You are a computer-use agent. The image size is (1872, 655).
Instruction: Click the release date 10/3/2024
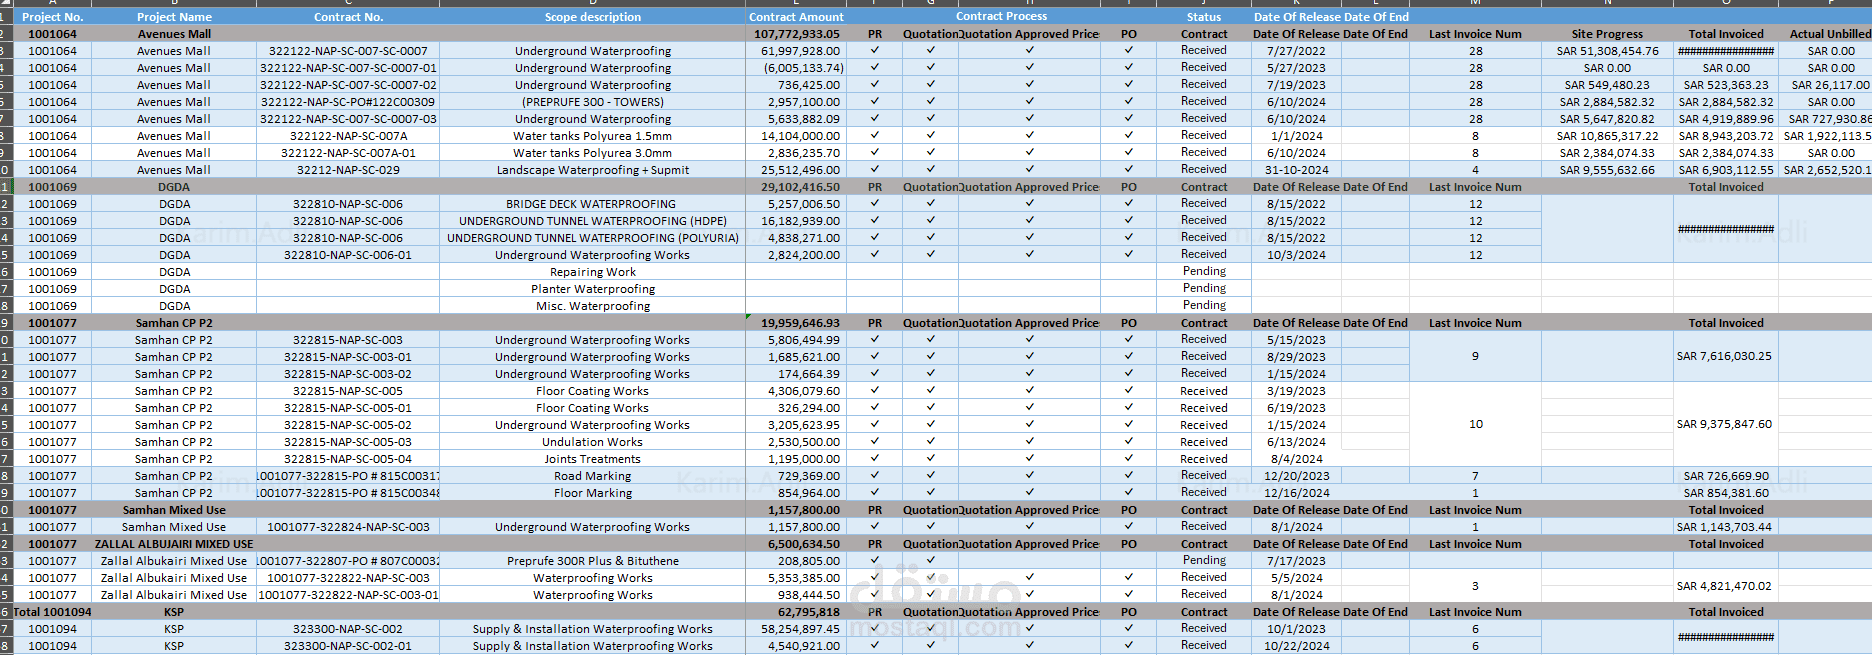click(x=1296, y=255)
